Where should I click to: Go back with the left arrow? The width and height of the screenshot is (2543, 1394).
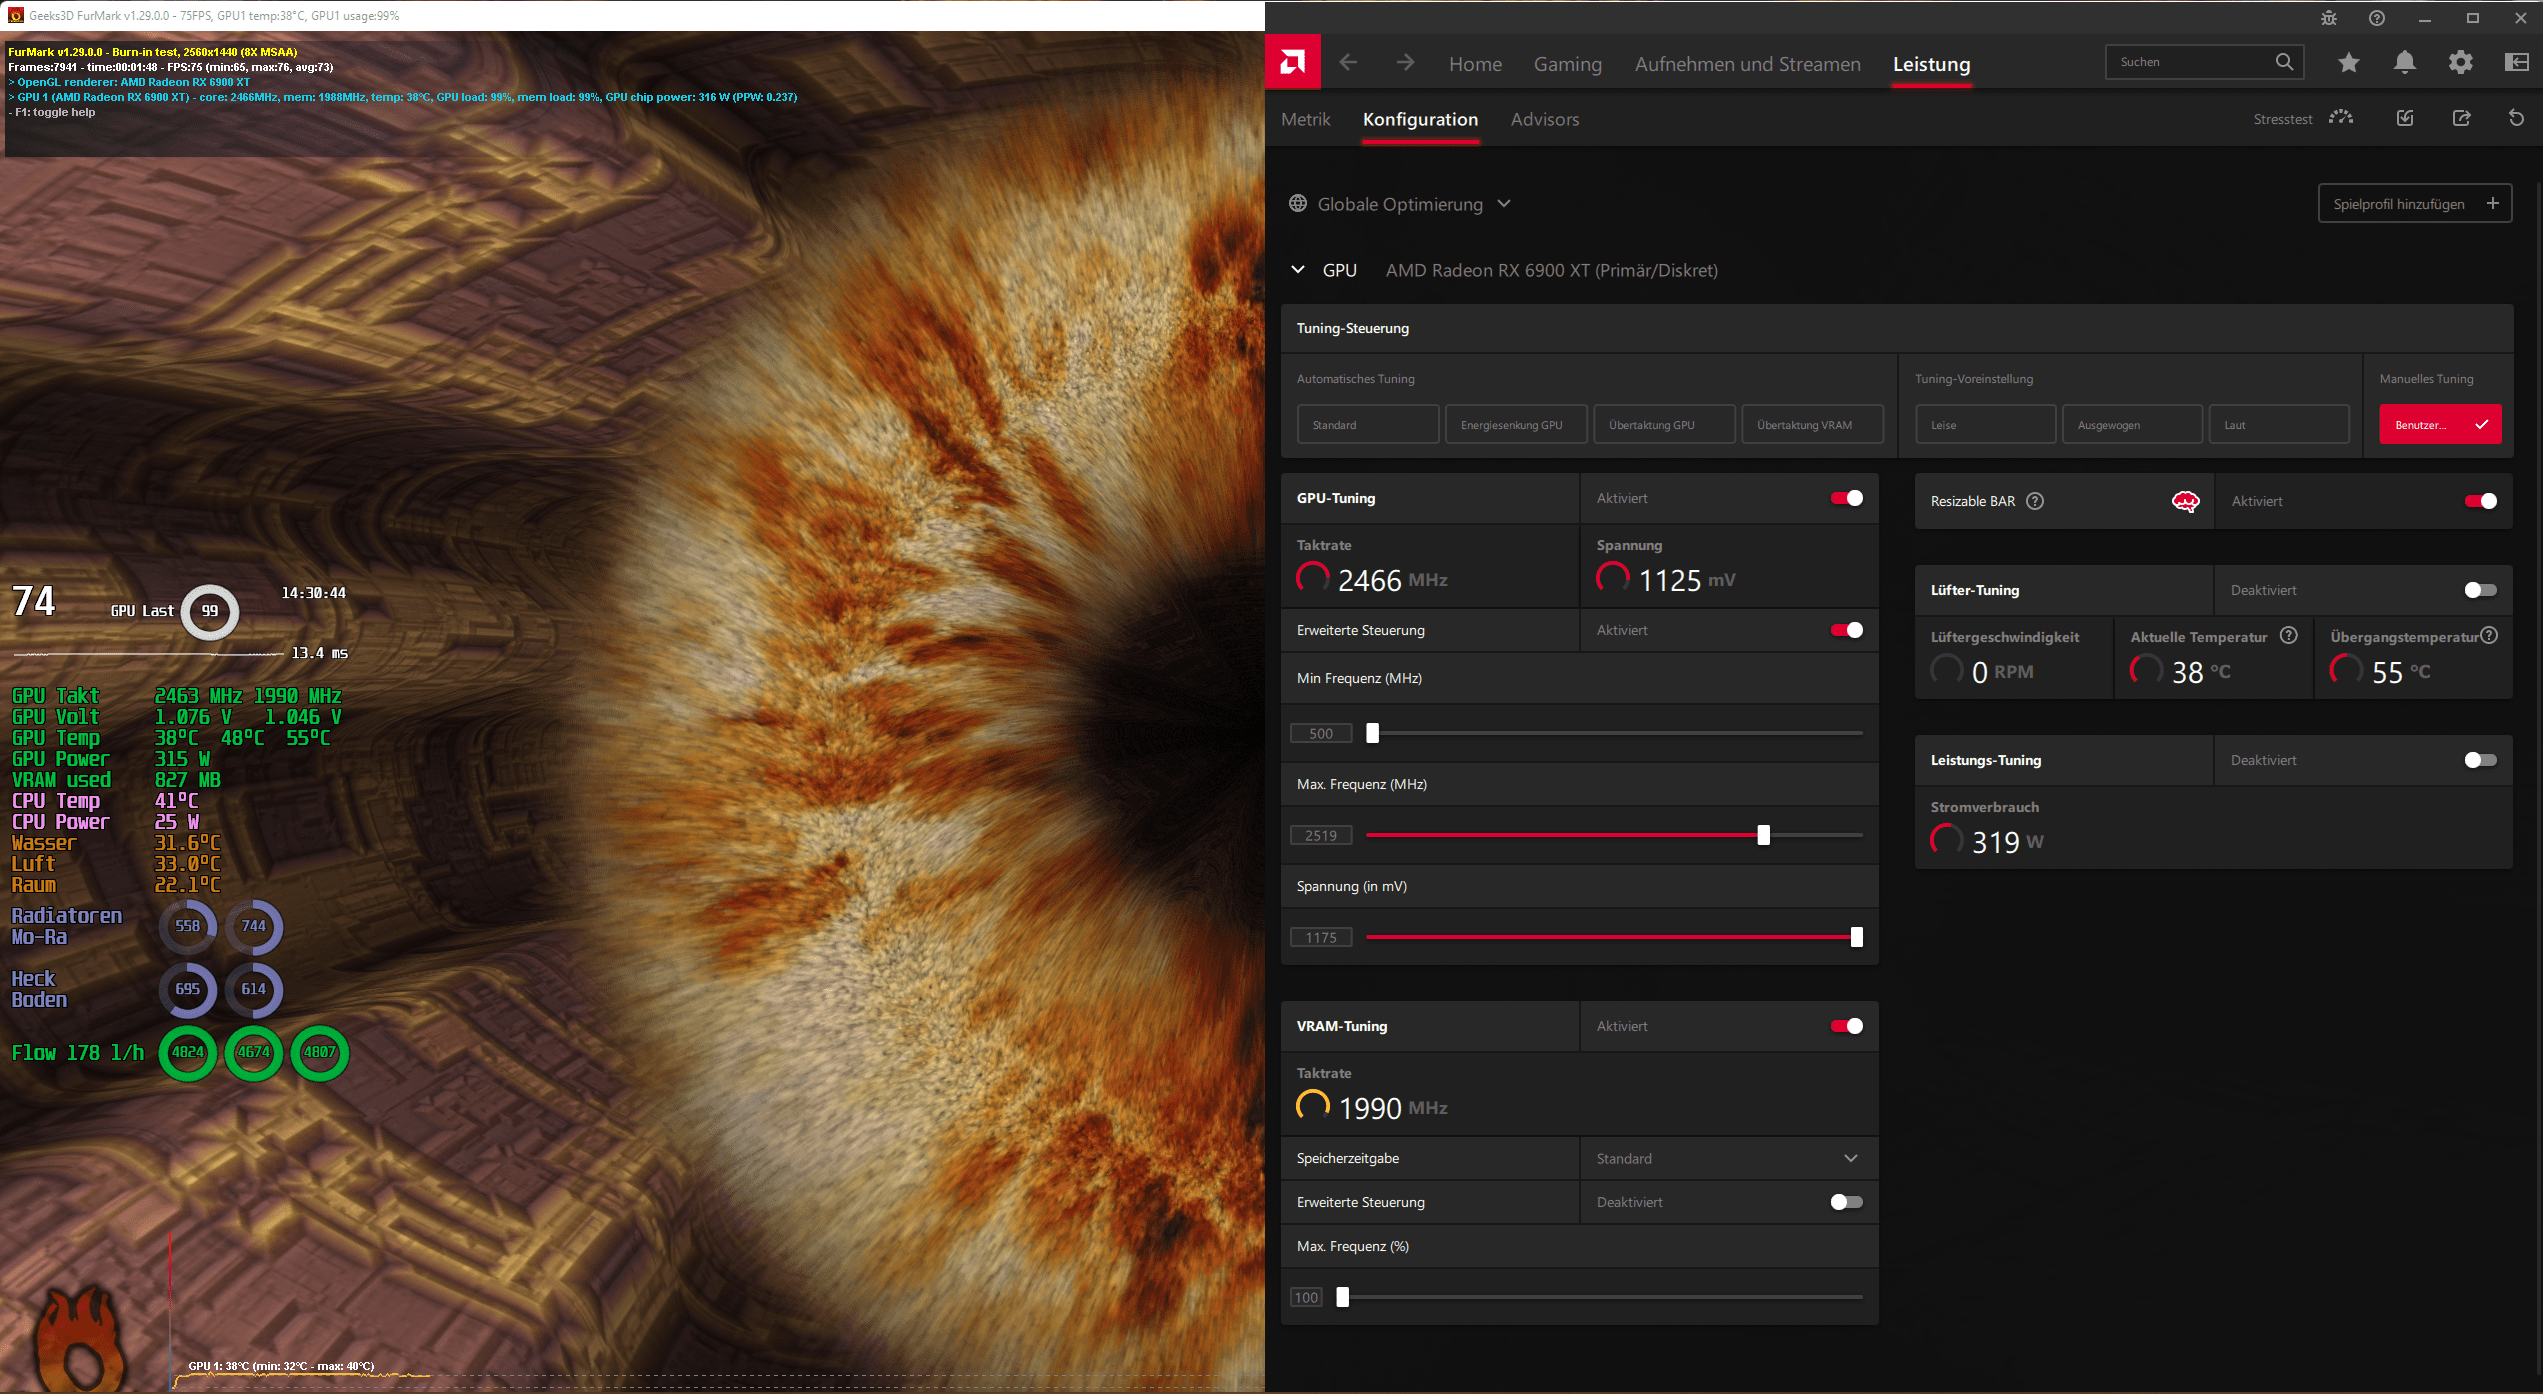(x=1348, y=63)
